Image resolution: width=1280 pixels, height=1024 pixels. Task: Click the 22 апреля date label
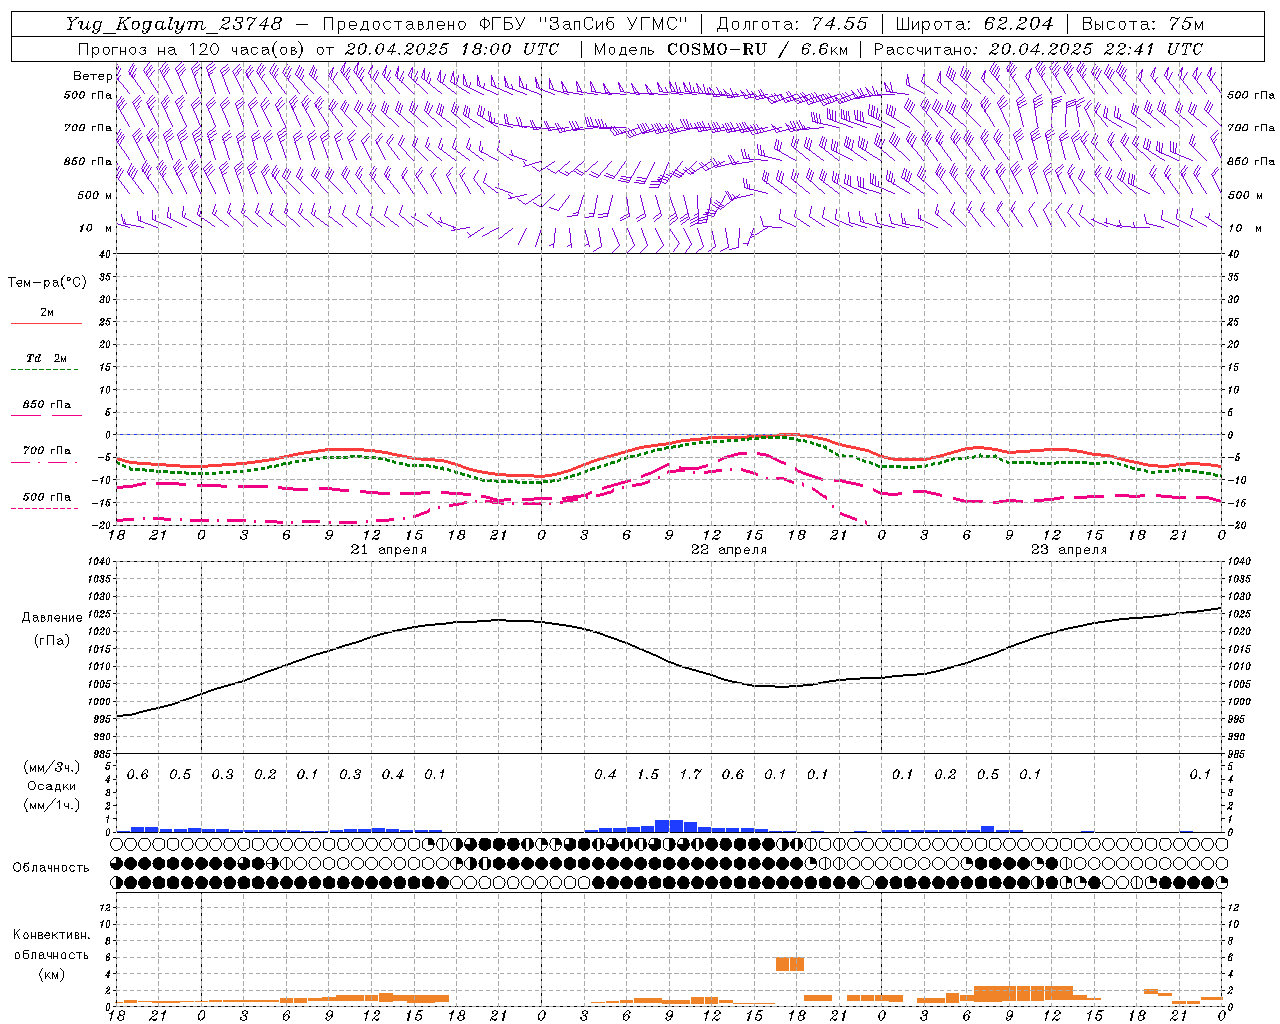pyautogui.click(x=729, y=550)
